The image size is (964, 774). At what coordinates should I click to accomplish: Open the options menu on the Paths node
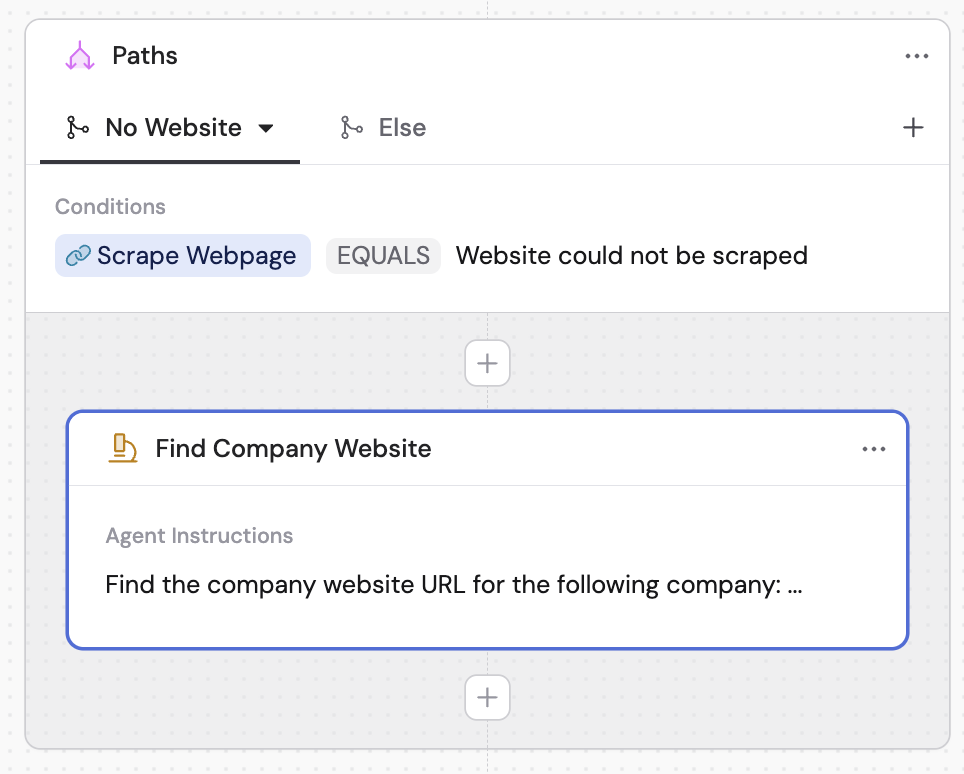coord(917,55)
